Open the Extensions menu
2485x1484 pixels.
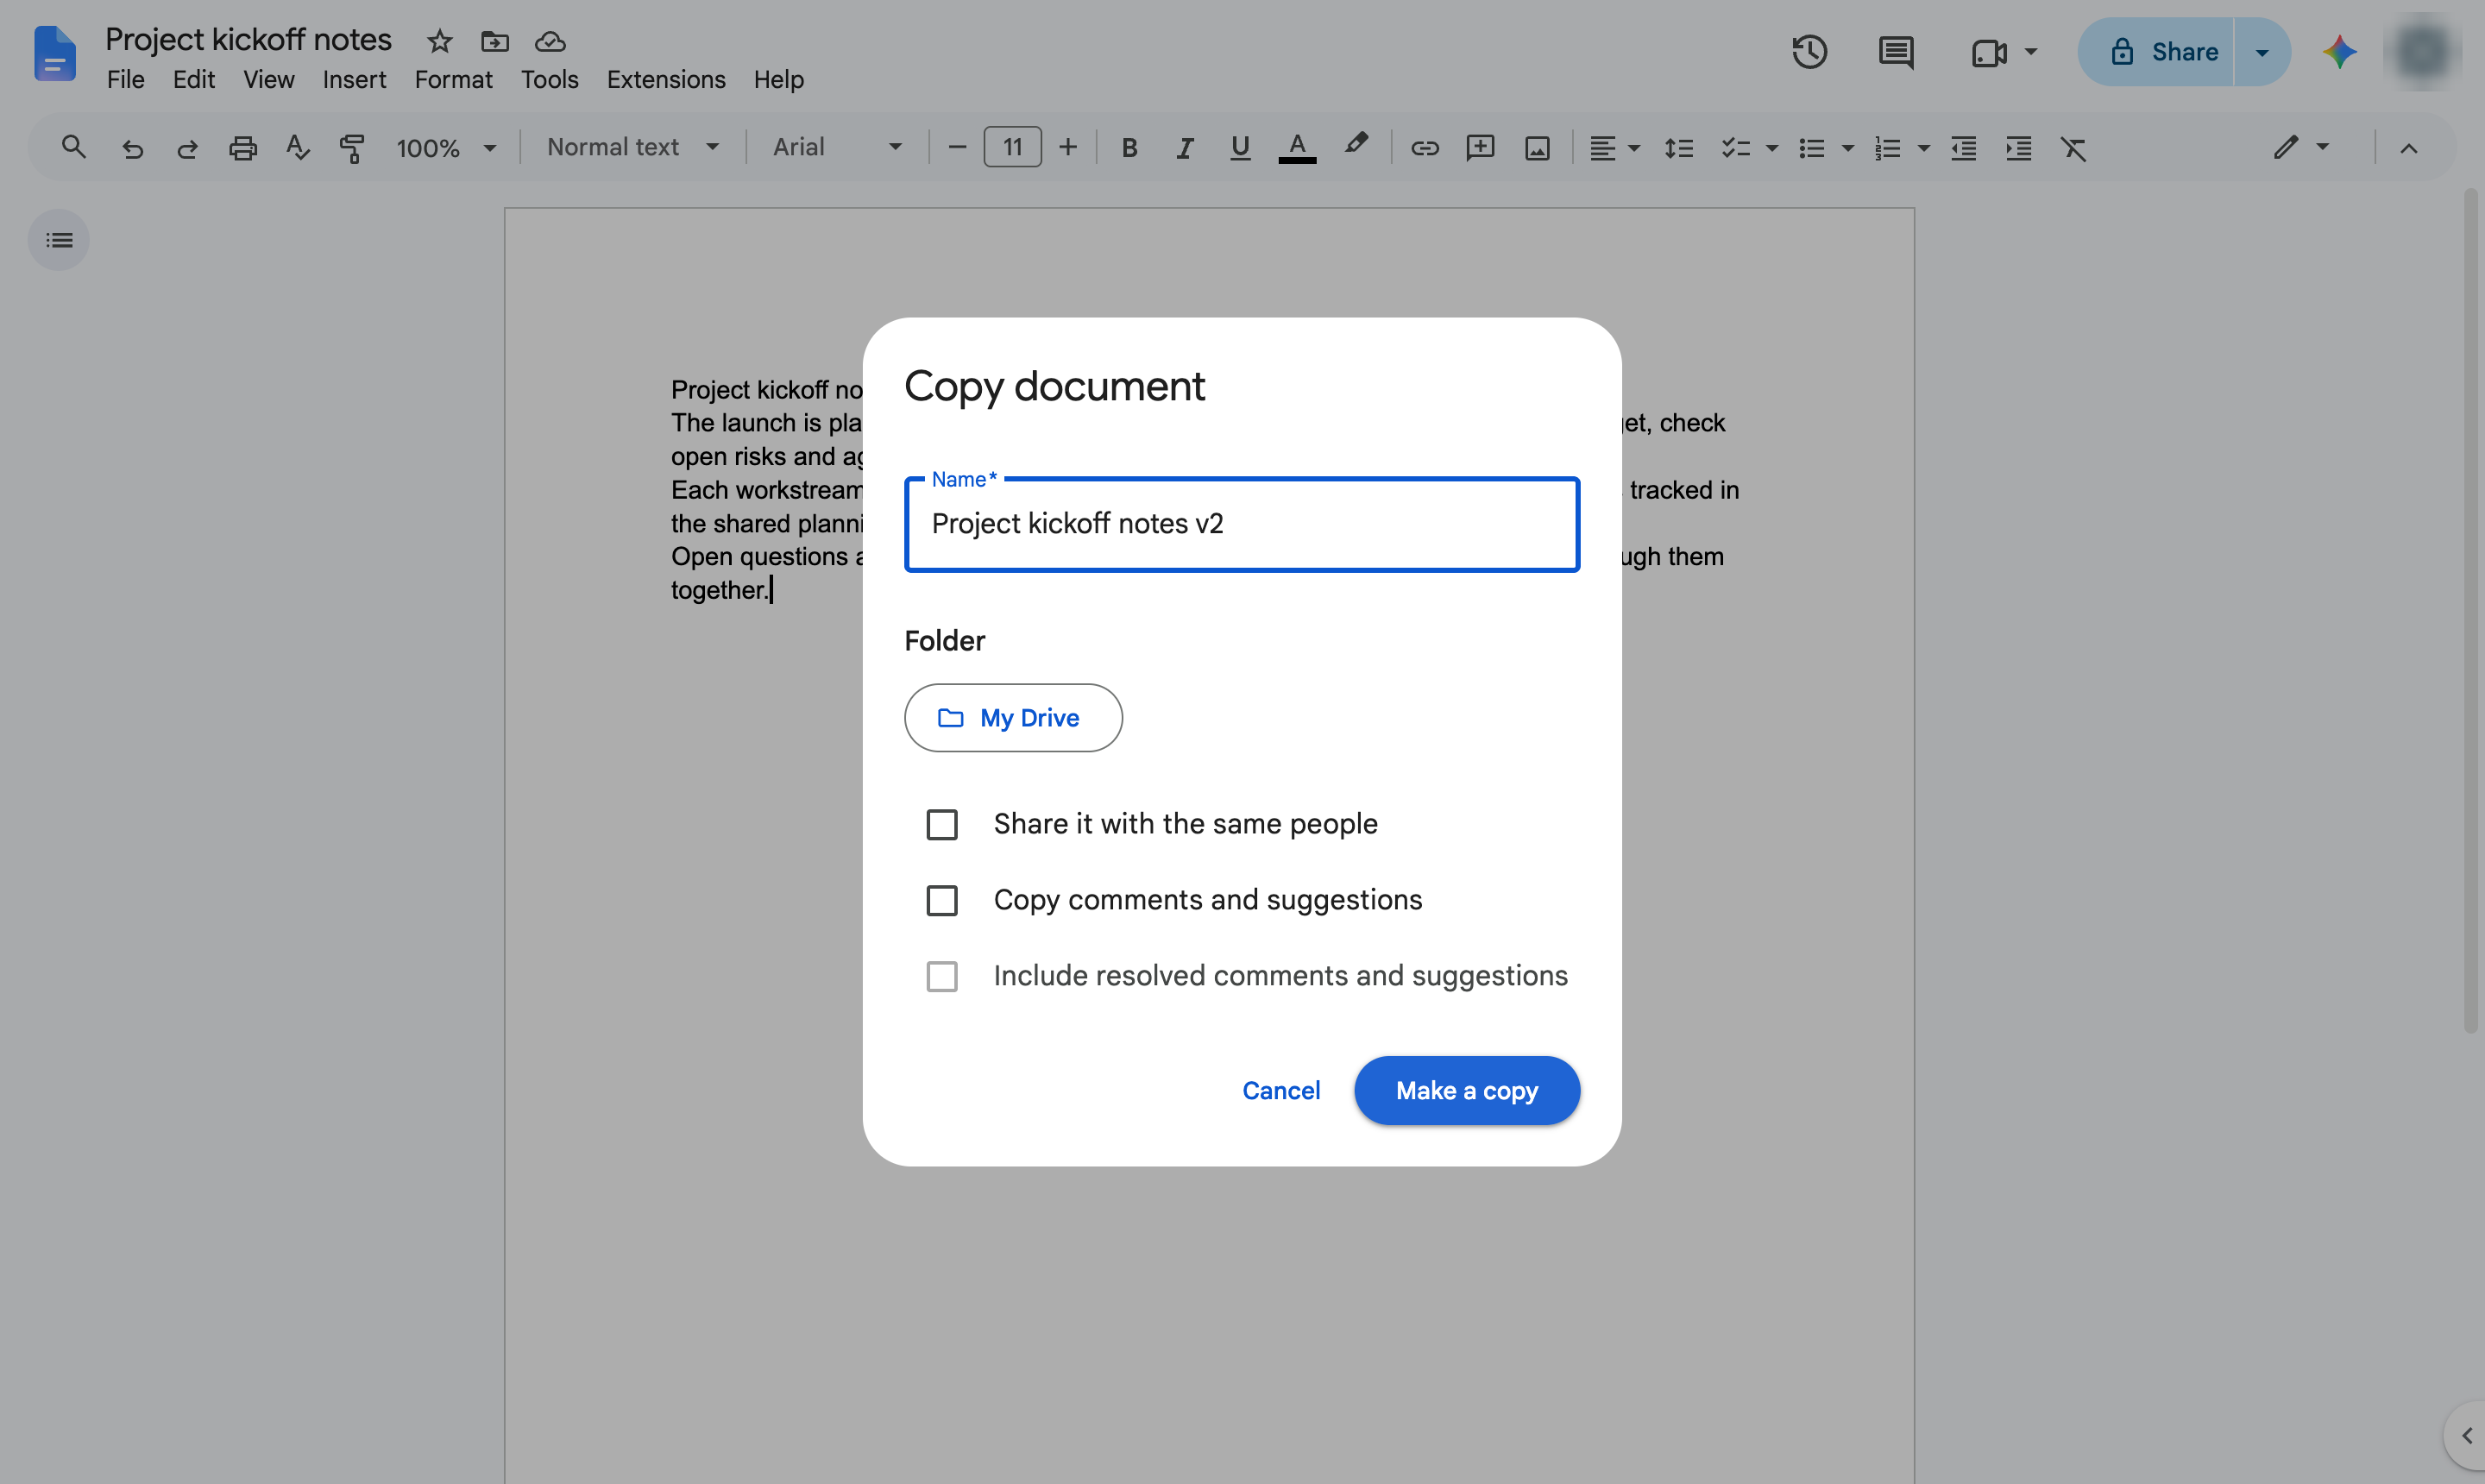[x=666, y=80]
